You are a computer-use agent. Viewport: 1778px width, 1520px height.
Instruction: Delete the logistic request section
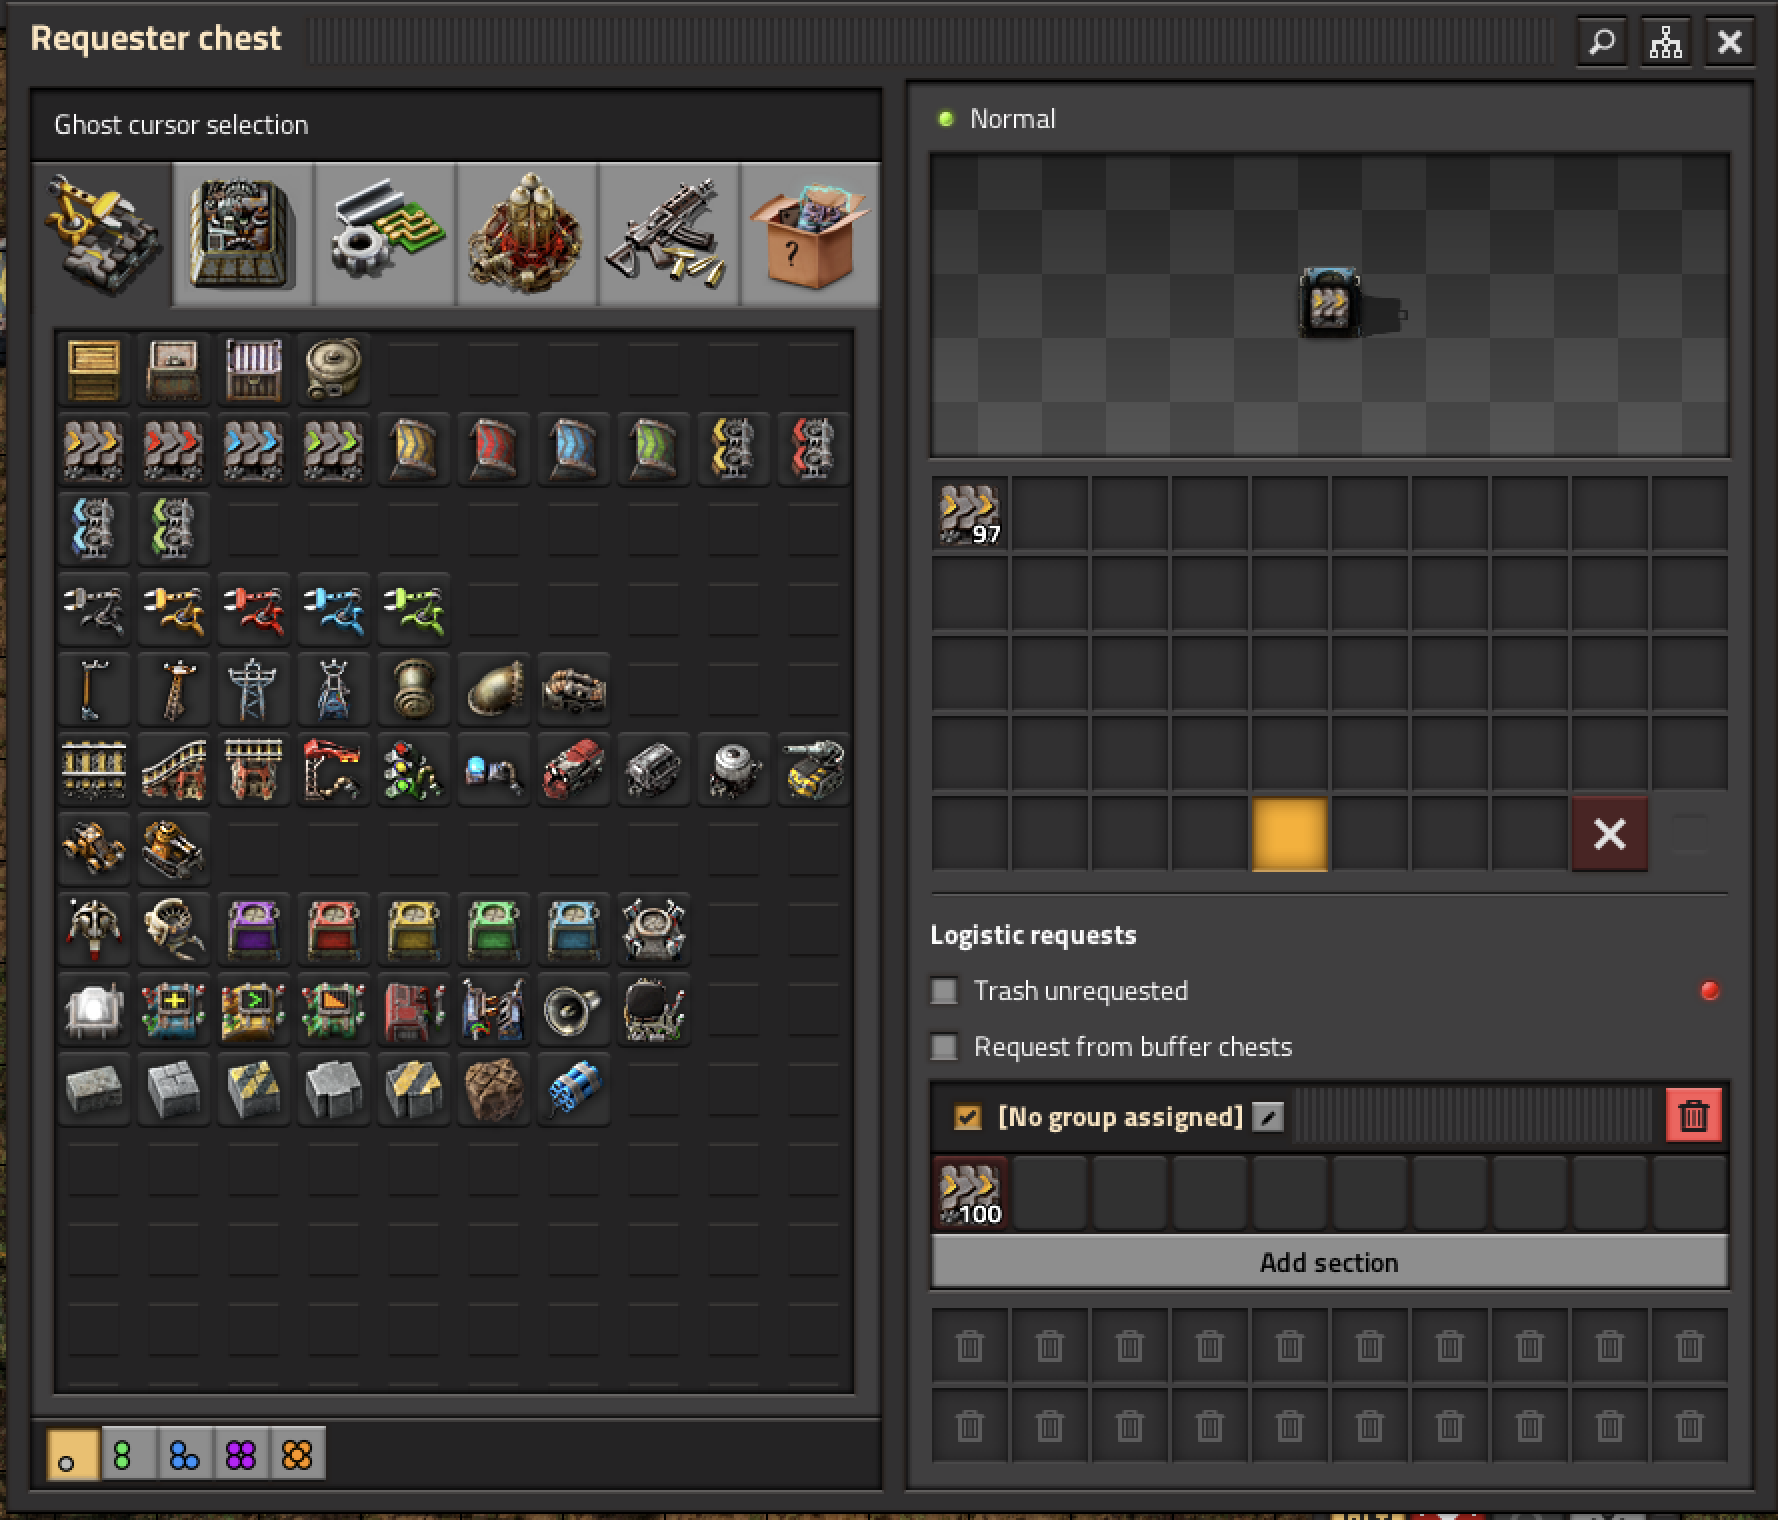[x=1694, y=1115]
